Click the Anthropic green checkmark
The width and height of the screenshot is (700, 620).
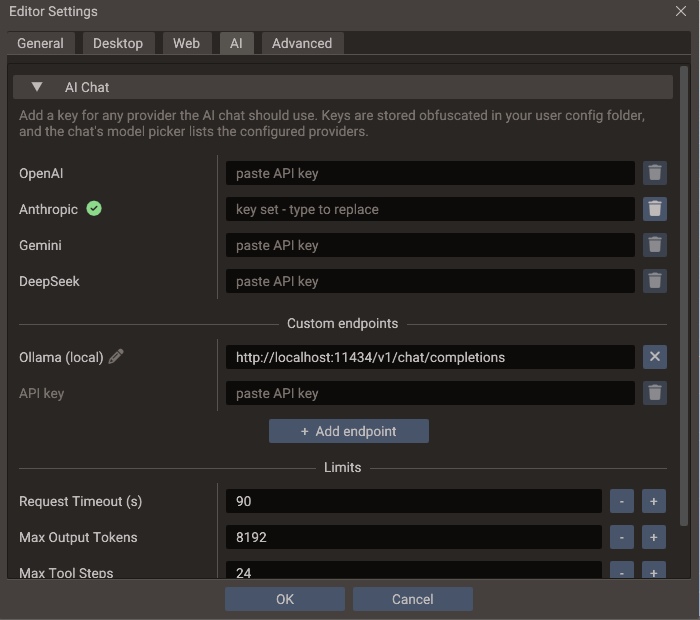(x=94, y=208)
